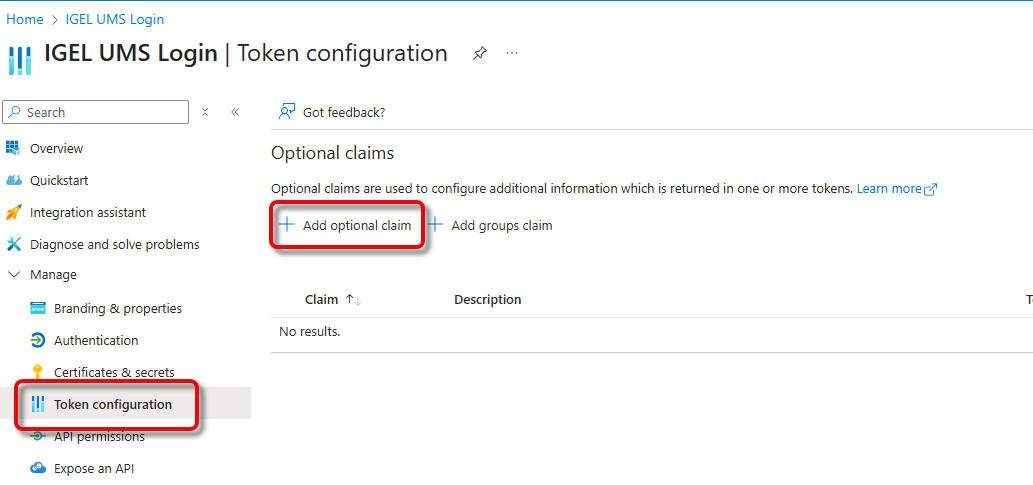Image resolution: width=1033 pixels, height=485 pixels.
Task: Select API permissions in sidebar
Action: click(99, 436)
